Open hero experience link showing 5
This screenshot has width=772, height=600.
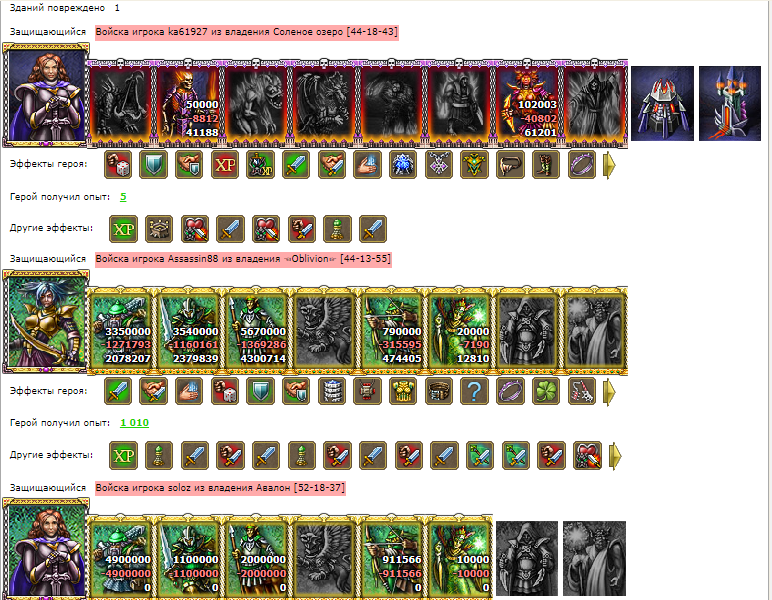point(123,197)
